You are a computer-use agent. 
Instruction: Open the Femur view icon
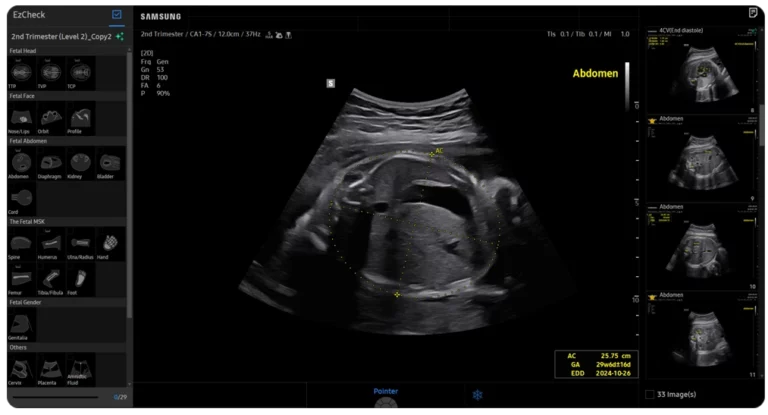[x=21, y=279]
